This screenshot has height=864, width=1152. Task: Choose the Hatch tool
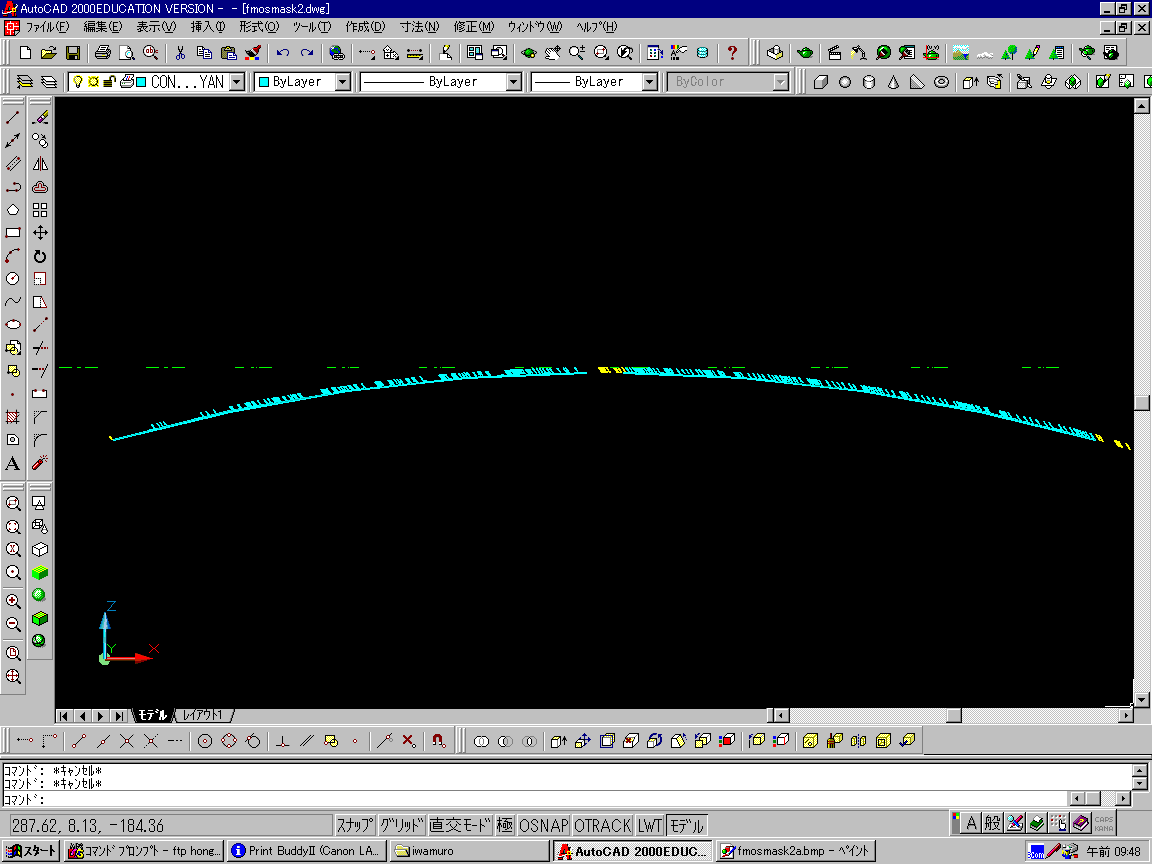pyautogui.click(x=13, y=417)
